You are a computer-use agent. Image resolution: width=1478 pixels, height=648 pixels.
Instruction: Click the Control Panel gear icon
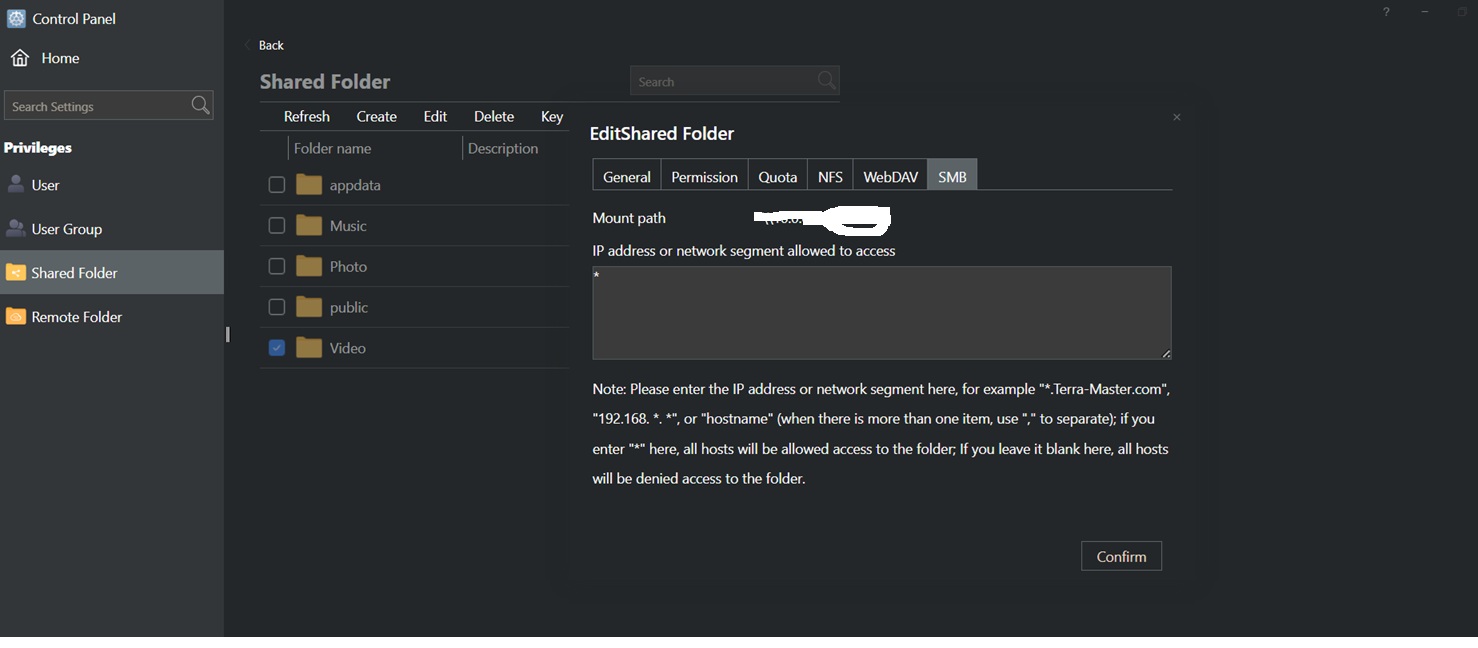coord(16,18)
